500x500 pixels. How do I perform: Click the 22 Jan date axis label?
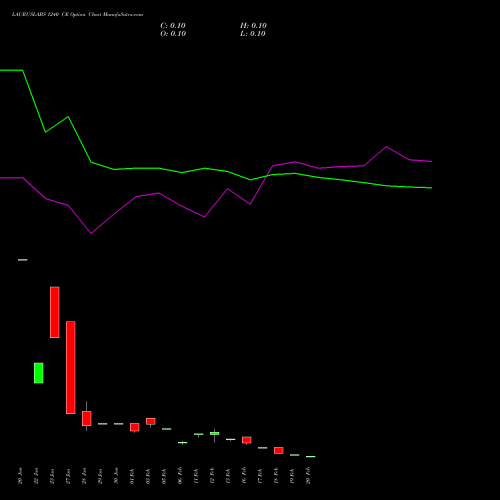[36, 476]
